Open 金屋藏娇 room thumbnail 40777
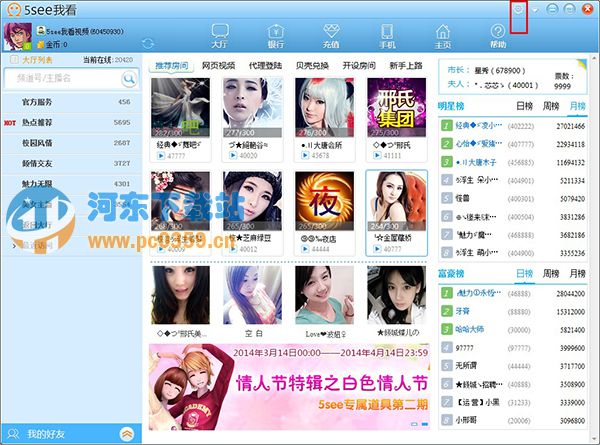Screen dimensions: 600x445 coord(396,201)
